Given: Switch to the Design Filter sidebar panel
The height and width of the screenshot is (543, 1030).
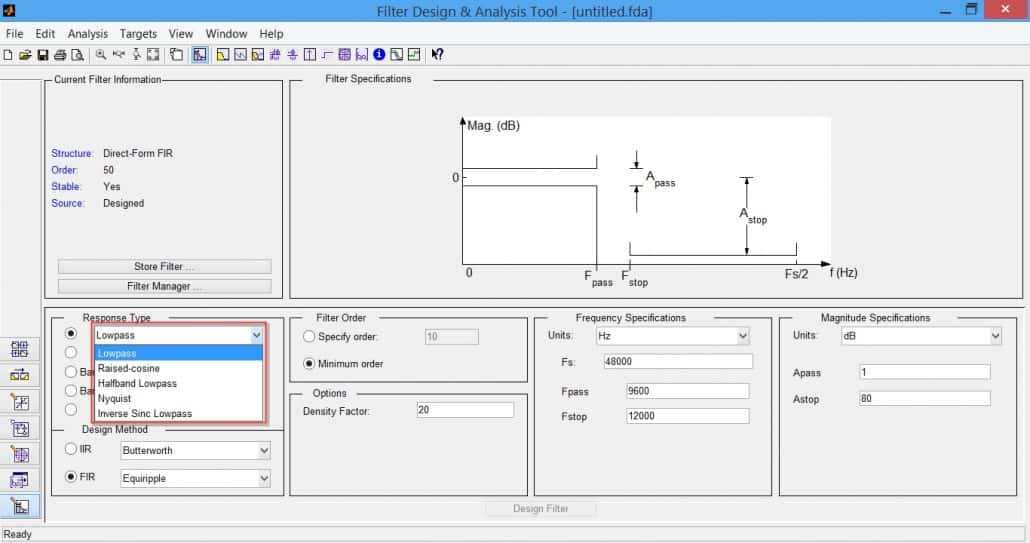Looking at the screenshot, I should (20, 506).
